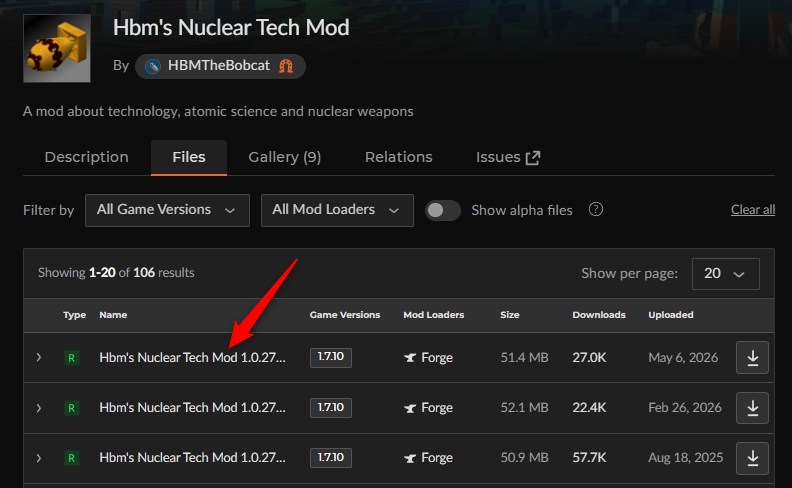
Task: Click the 22.4K downloads count
Action: [589, 408]
